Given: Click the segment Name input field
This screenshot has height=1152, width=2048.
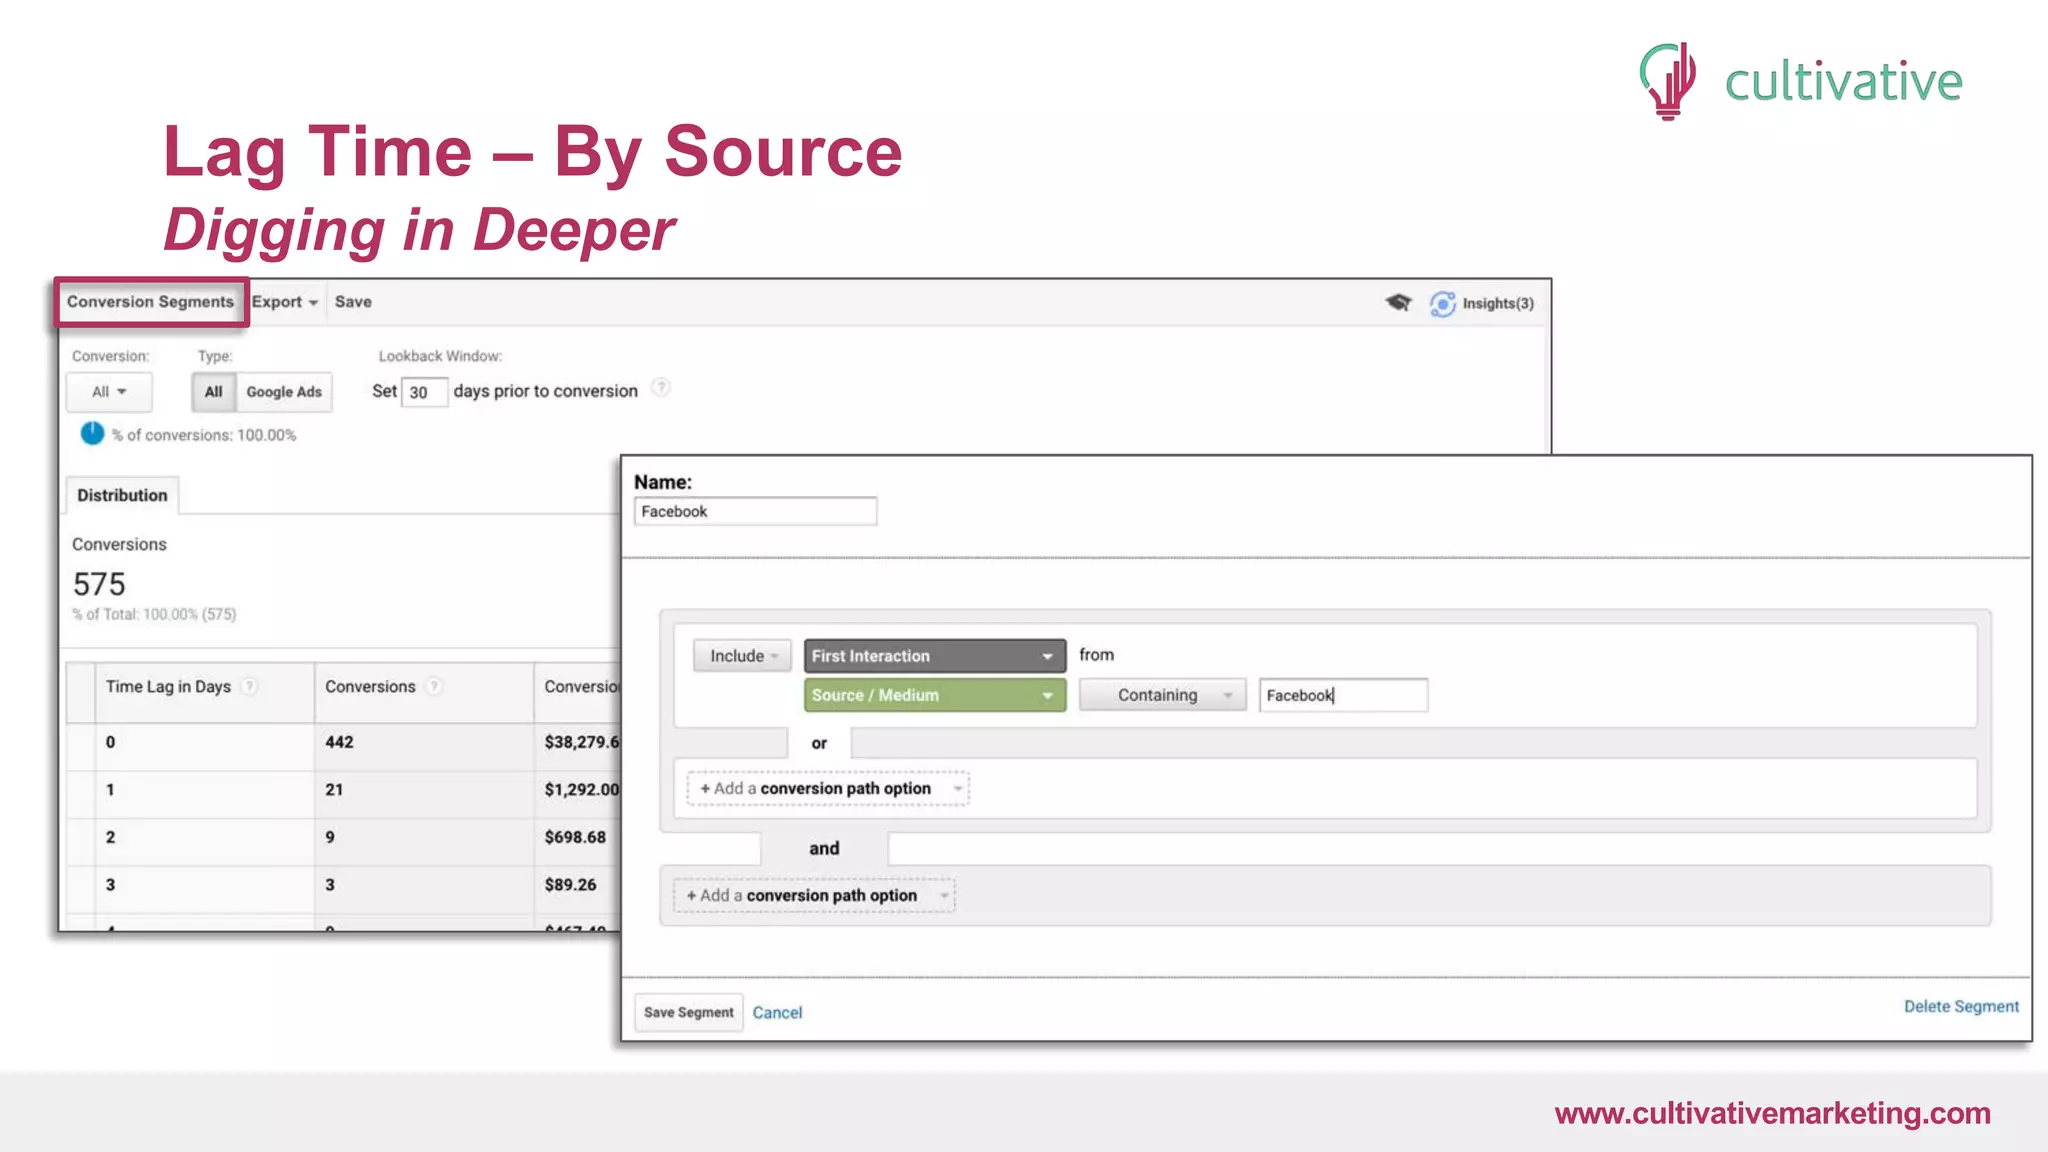Looking at the screenshot, I should coord(755,511).
